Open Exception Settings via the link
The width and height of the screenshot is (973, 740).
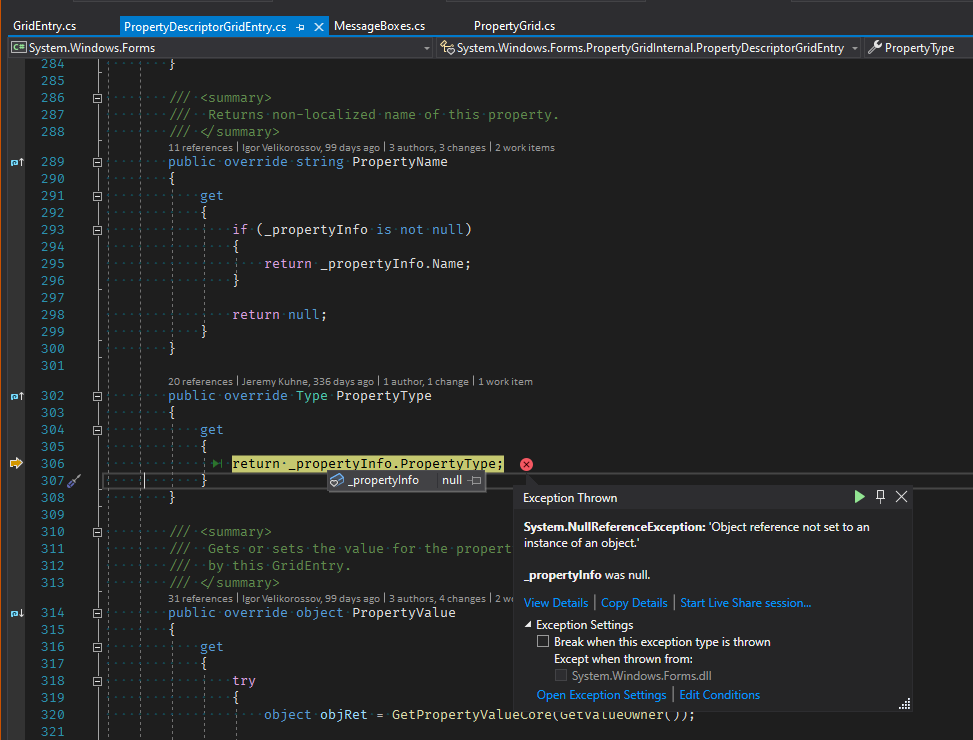tap(601, 694)
